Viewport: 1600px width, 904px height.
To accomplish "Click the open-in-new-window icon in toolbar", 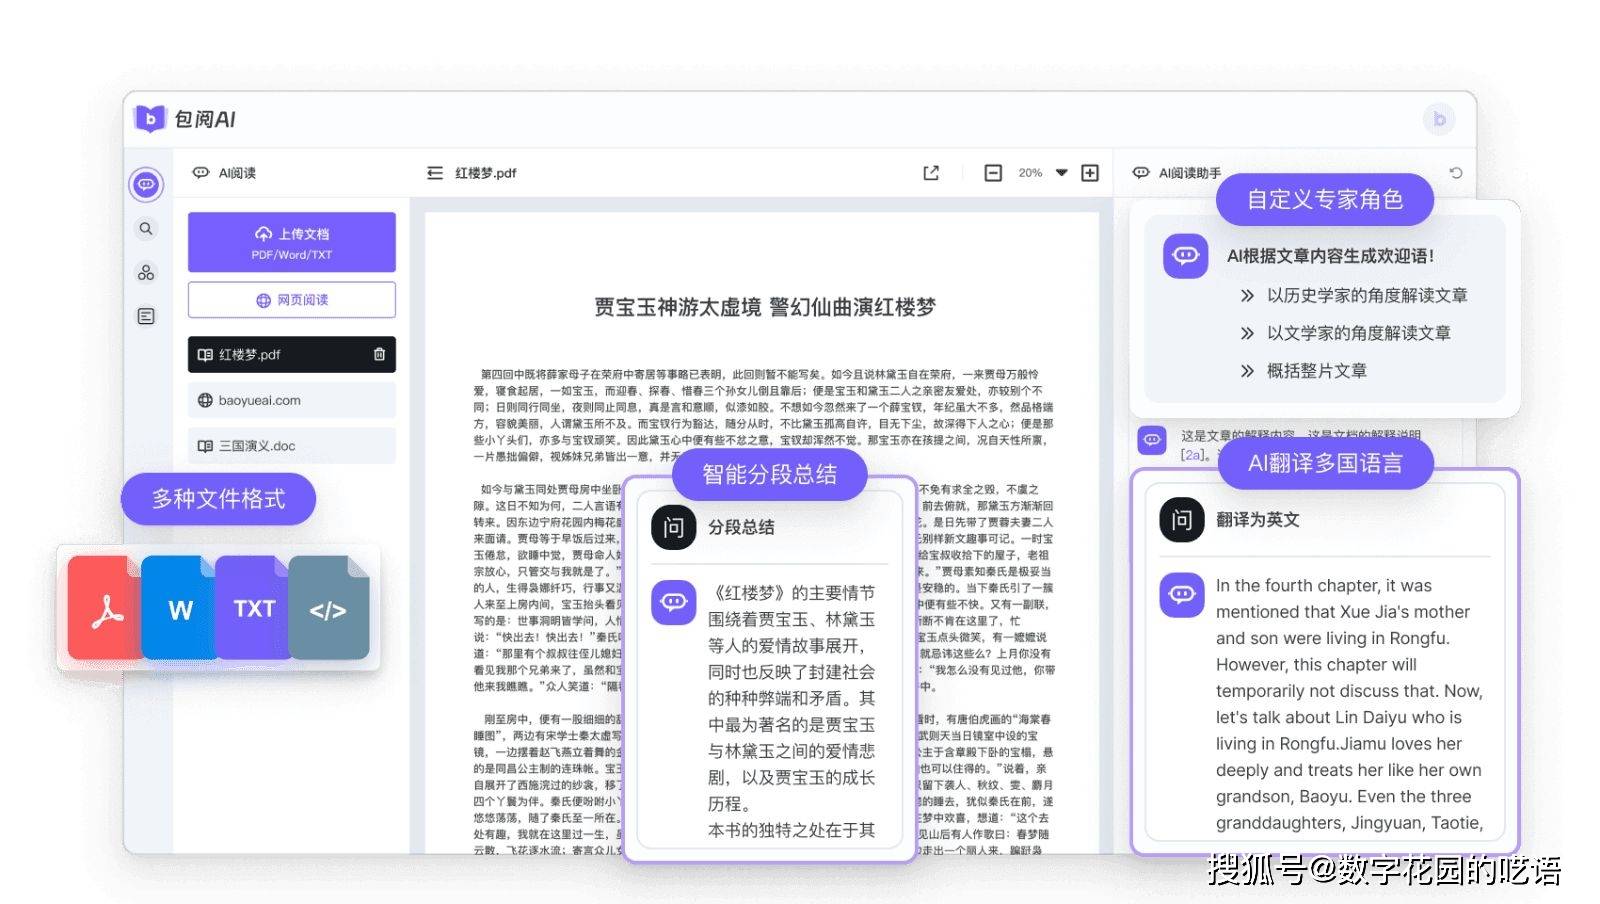I will point(931,173).
